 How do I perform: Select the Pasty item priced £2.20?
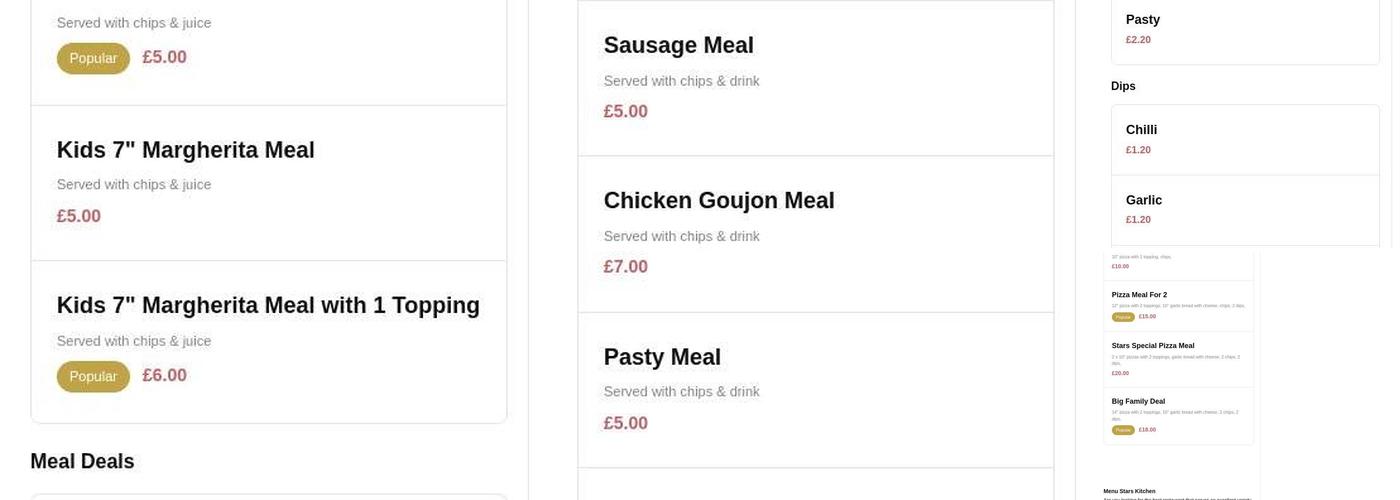pyautogui.click(x=1142, y=20)
